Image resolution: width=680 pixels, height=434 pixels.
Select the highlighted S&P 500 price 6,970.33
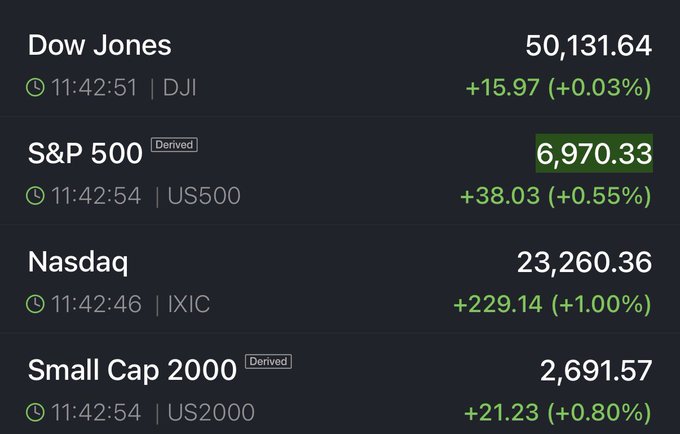click(x=594, y=154)
